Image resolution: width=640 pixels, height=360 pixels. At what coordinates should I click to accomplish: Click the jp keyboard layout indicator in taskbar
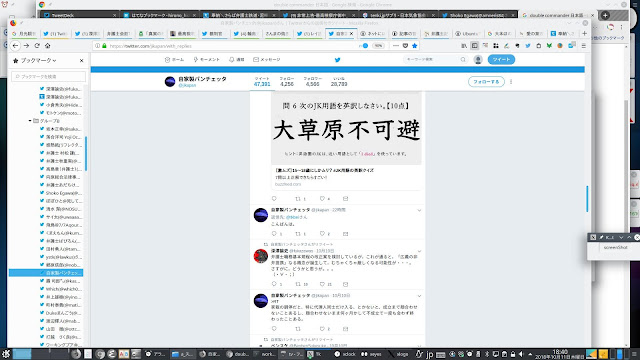(429, 354)
